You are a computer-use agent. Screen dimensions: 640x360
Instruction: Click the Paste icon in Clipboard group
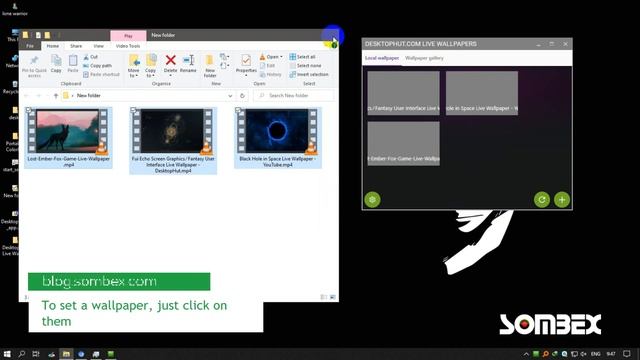click(x=73, y=64)
